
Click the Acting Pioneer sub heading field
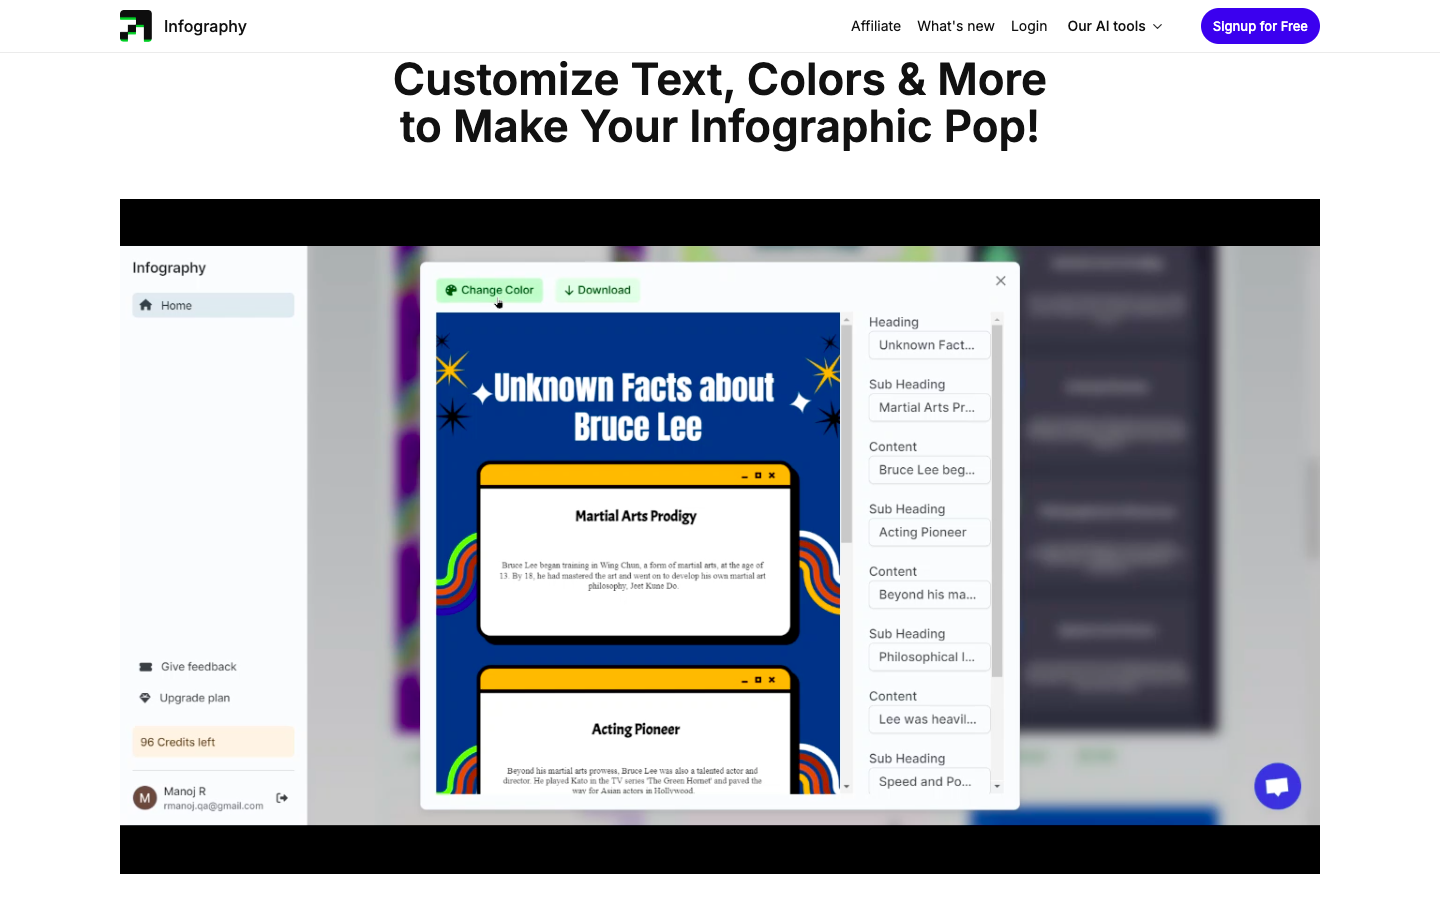coord(929,533)
